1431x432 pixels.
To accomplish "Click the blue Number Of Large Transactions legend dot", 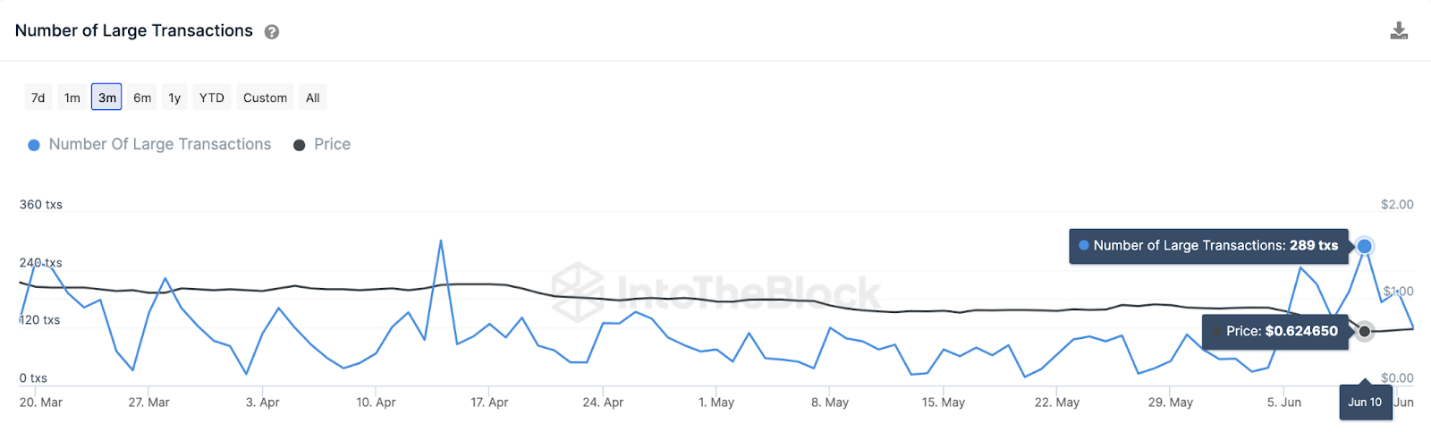I will pyautogui.click(x=34, y=145).
